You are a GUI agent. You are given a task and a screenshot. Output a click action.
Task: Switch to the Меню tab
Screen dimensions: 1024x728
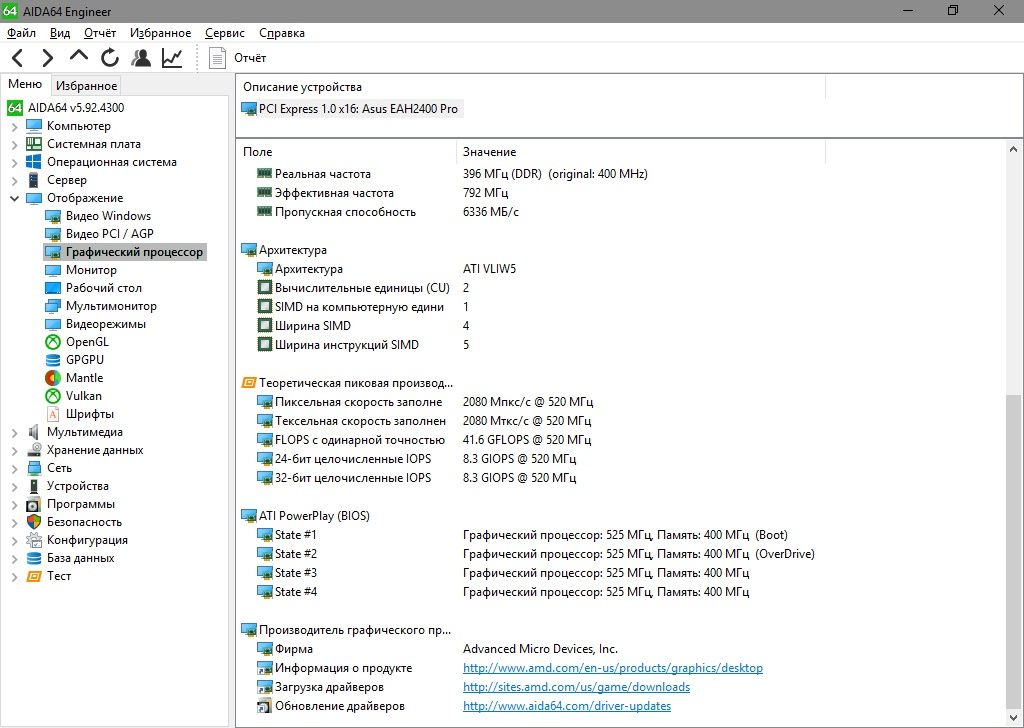[25, 84]
